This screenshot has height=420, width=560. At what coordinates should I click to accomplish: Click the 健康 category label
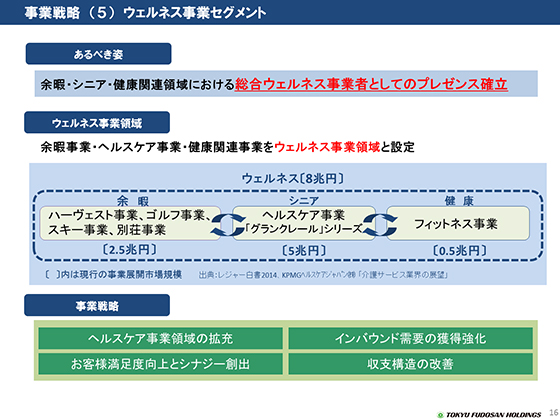(x=459, y=201)
